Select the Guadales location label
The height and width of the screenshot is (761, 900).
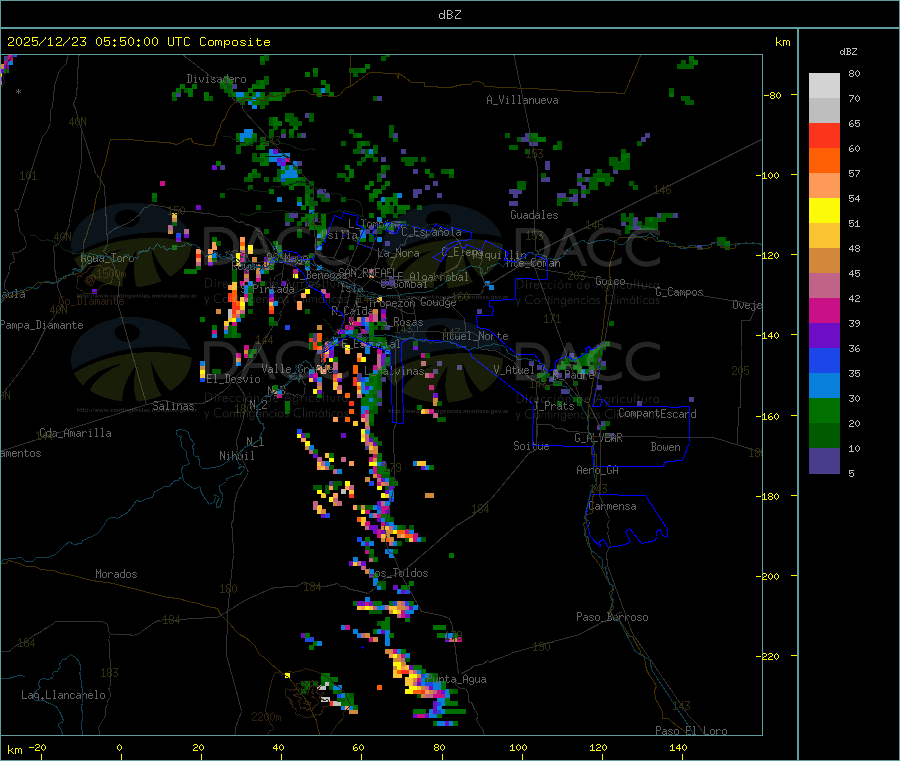(x=534, y=215)
